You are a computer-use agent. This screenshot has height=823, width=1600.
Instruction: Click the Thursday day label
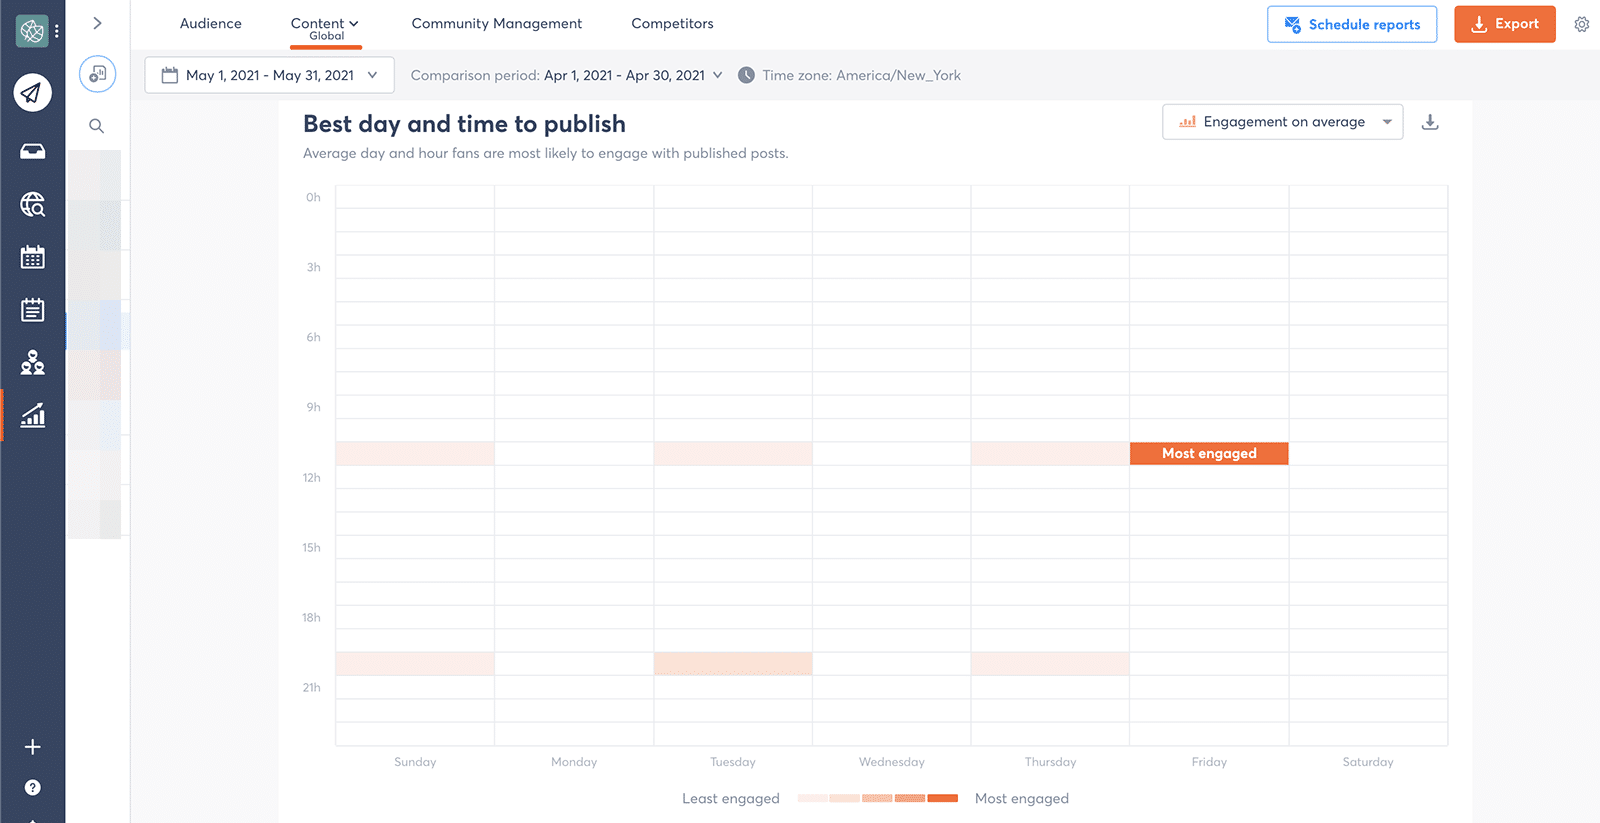coord(1051,762)
